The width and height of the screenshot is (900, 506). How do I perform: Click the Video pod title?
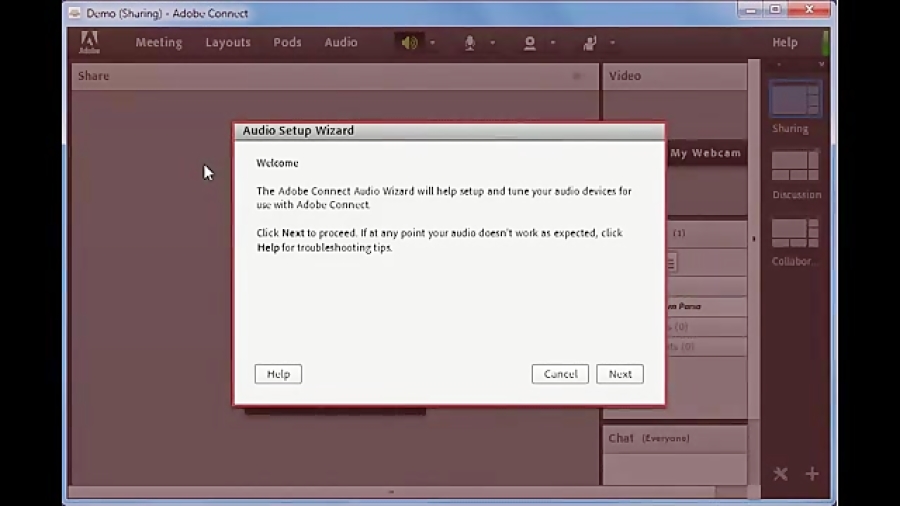(625, 76)
